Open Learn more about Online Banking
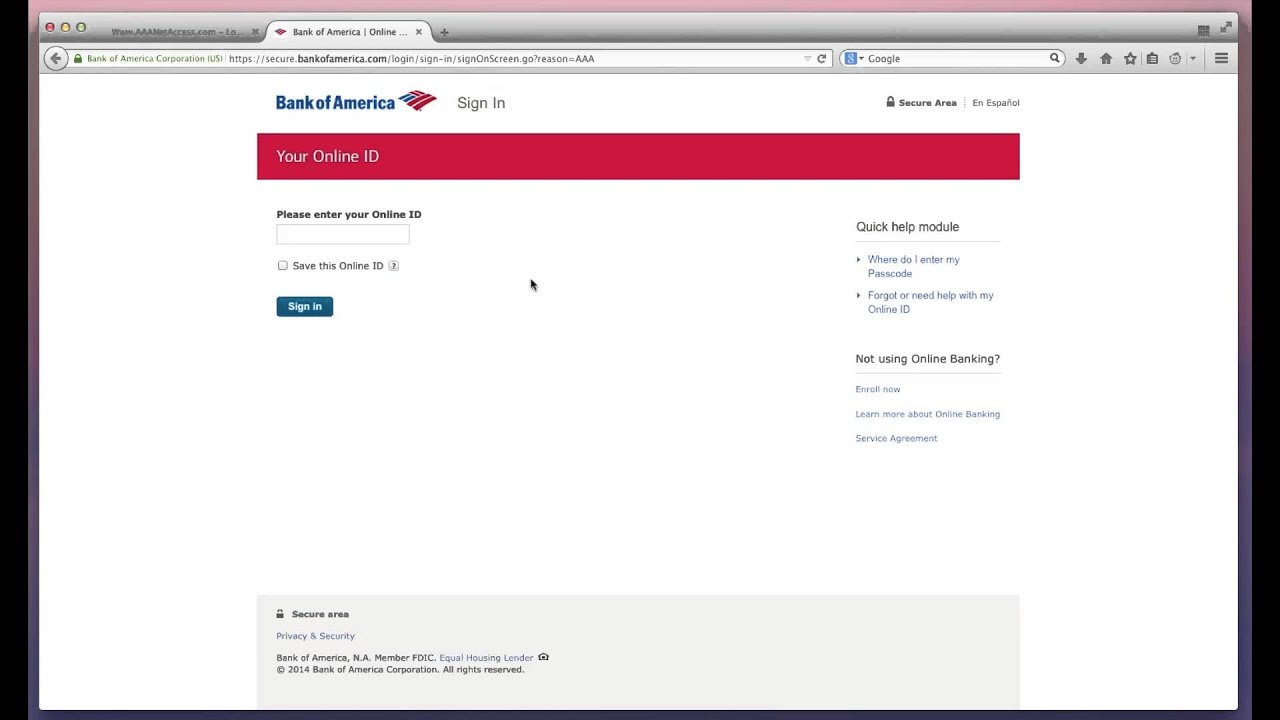 tap(928, 414)
